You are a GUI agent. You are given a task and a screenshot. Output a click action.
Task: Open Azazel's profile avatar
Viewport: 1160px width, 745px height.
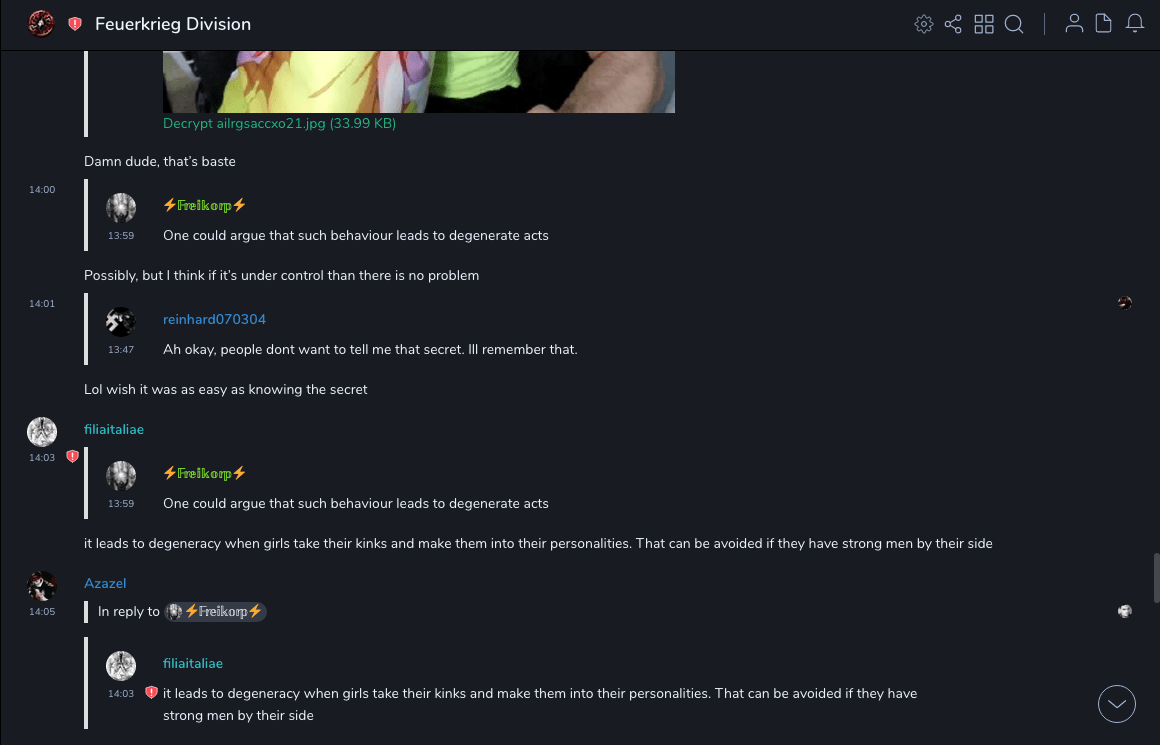tap(42, 585)
